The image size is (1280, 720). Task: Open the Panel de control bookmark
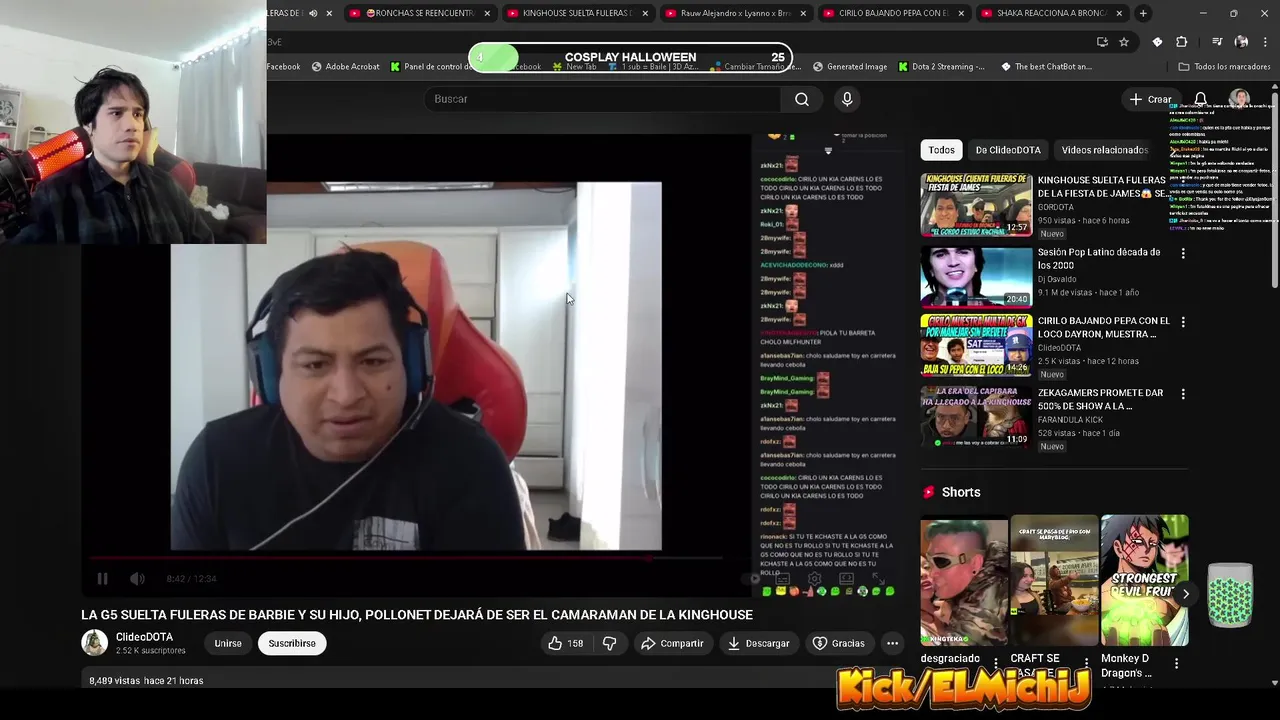[433, 67]
